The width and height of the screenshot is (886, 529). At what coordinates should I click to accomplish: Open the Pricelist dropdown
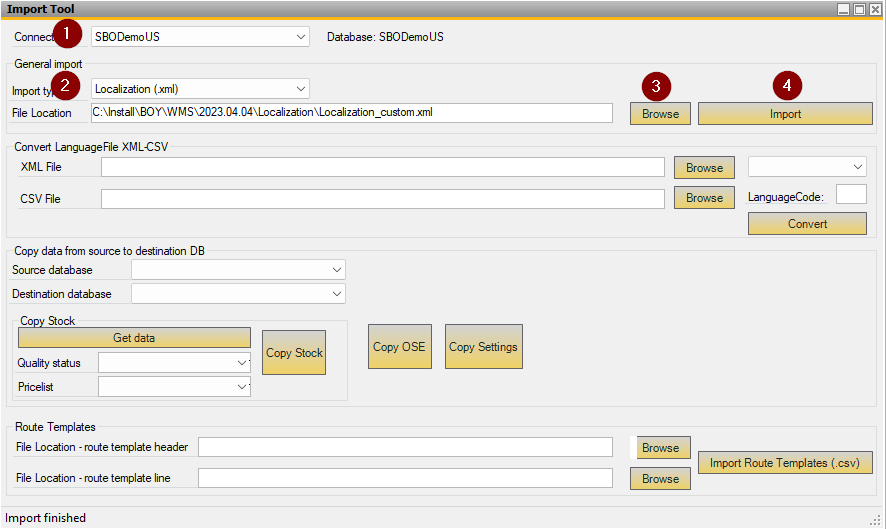(x=174, y=387)
